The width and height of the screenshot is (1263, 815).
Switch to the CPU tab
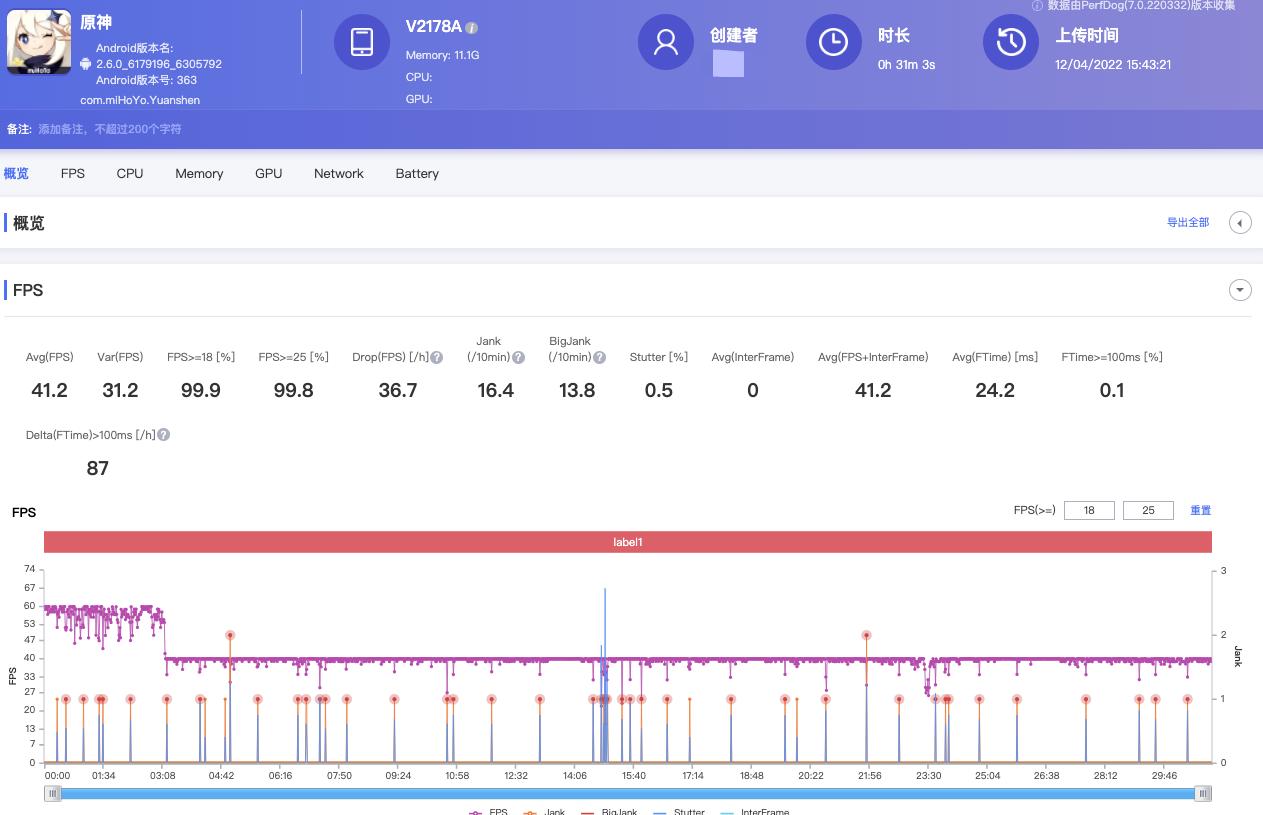click(129, 173)
